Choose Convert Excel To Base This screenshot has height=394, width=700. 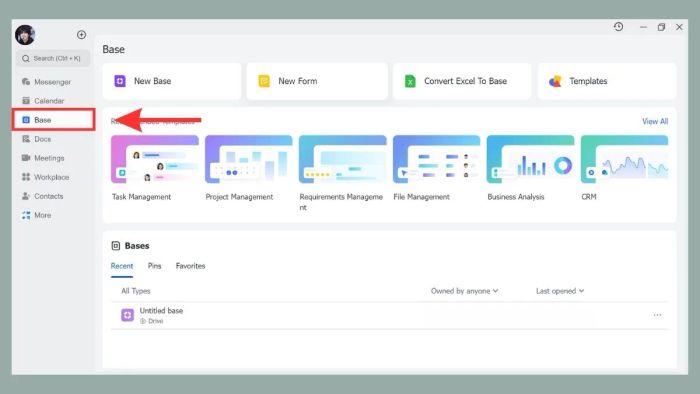pos(462,81)
